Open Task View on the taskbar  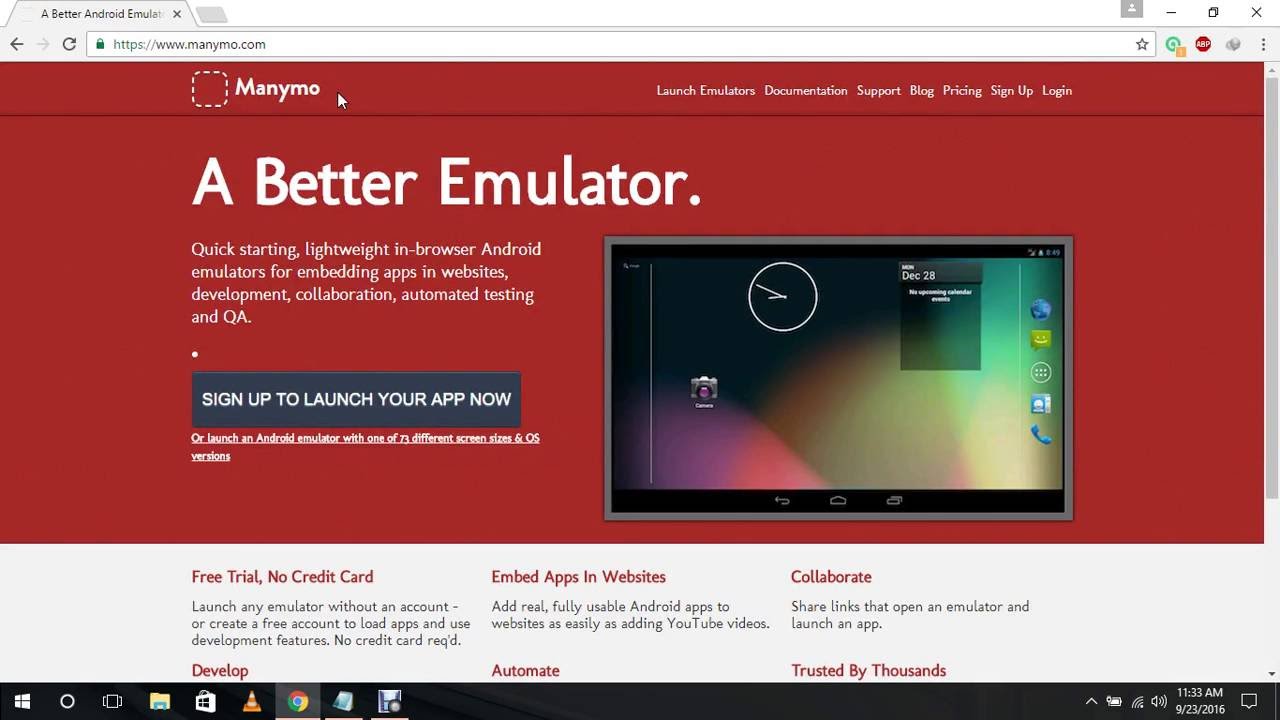(113, 702)
